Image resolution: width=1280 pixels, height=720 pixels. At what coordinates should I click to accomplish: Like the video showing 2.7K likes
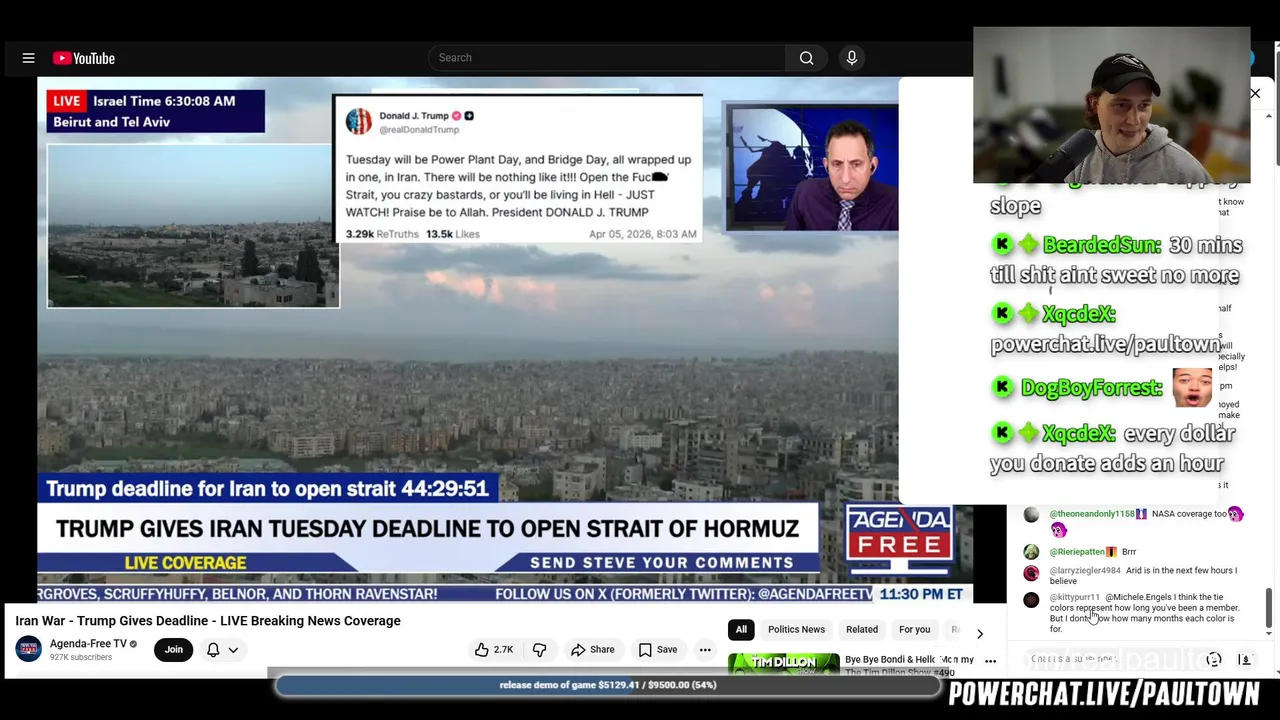point(494,650)
